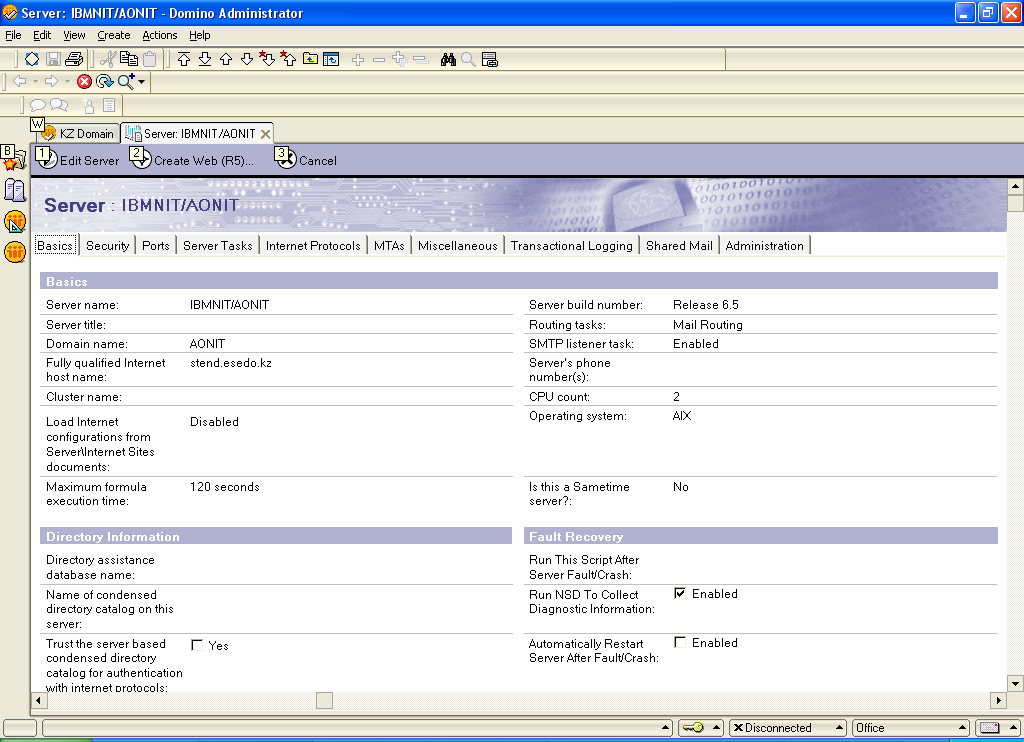Click the Navigate next down arrow icon
The height and width of the screenshot is (742, 1024).
tap(247, 59)
